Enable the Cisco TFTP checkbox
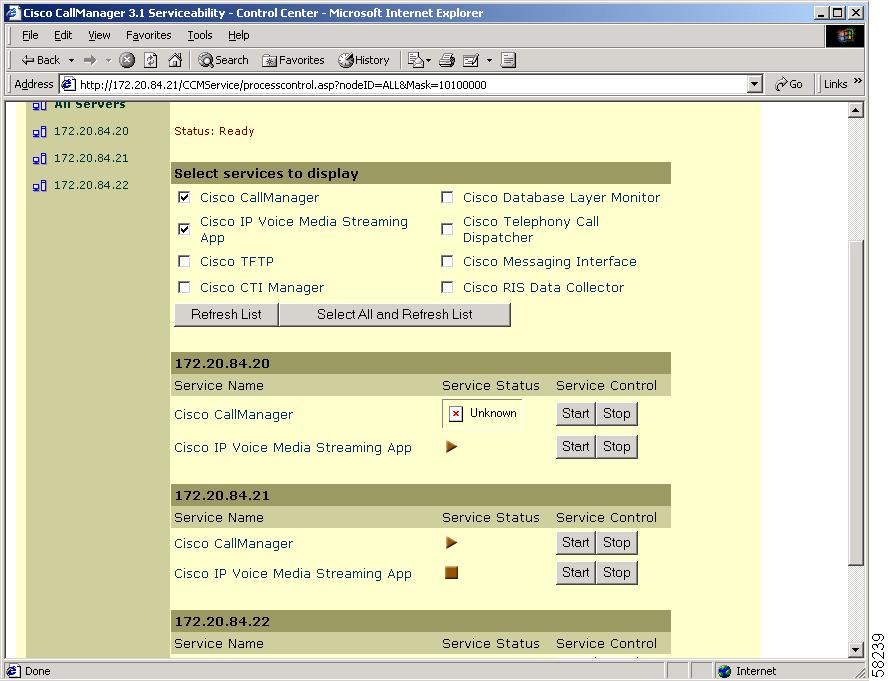This screenshot has height=681, width=888. (184, 261)
